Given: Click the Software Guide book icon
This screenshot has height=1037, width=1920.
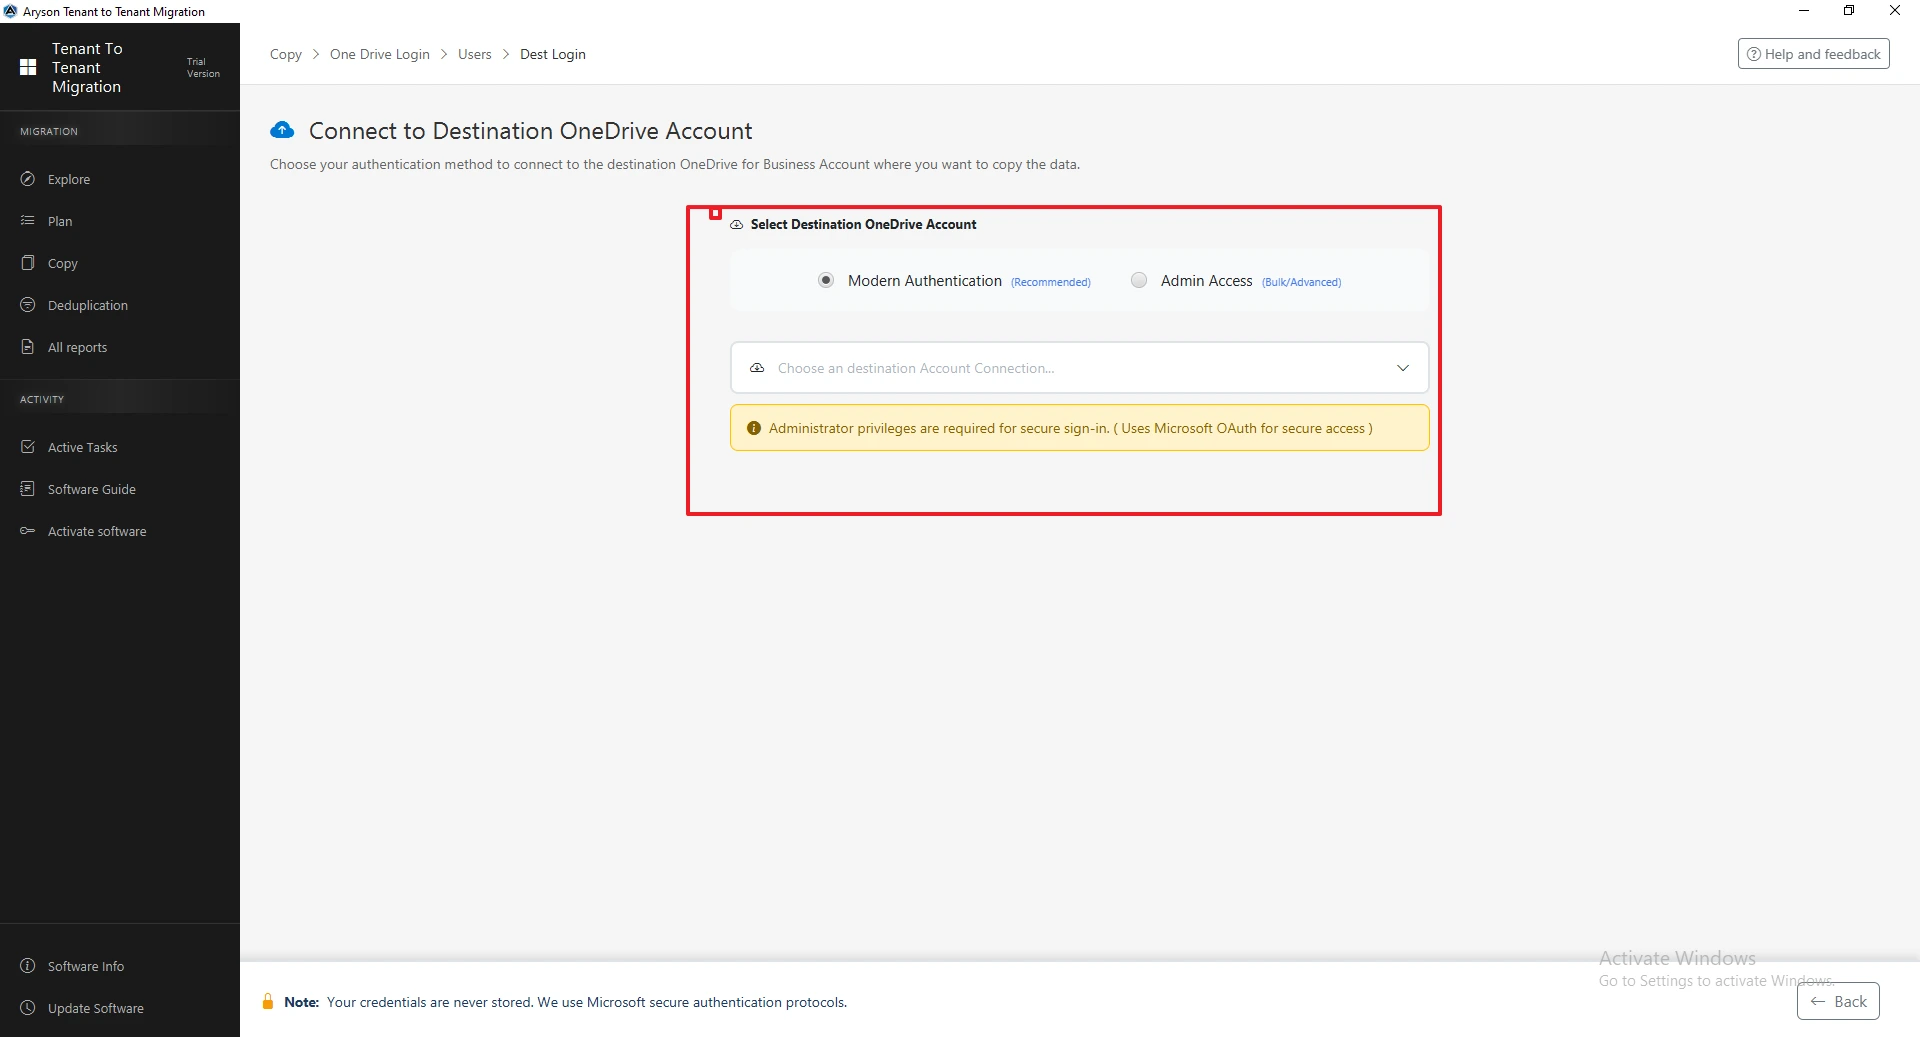Looking at the screenshot, I should (28, 489).
